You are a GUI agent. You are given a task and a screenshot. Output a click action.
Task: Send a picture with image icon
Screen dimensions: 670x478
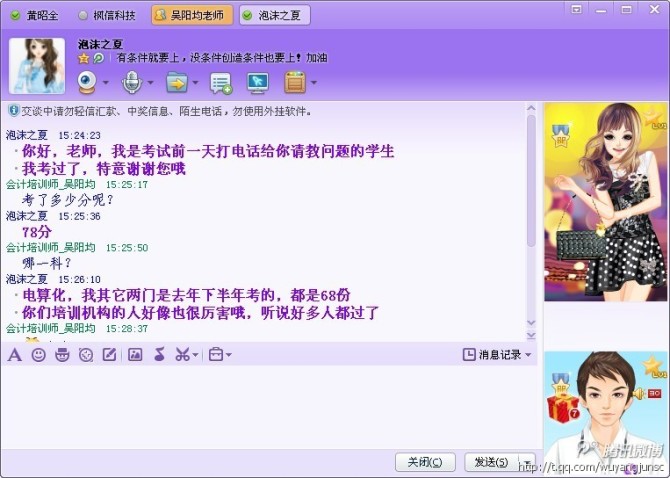tap(135, 355)
